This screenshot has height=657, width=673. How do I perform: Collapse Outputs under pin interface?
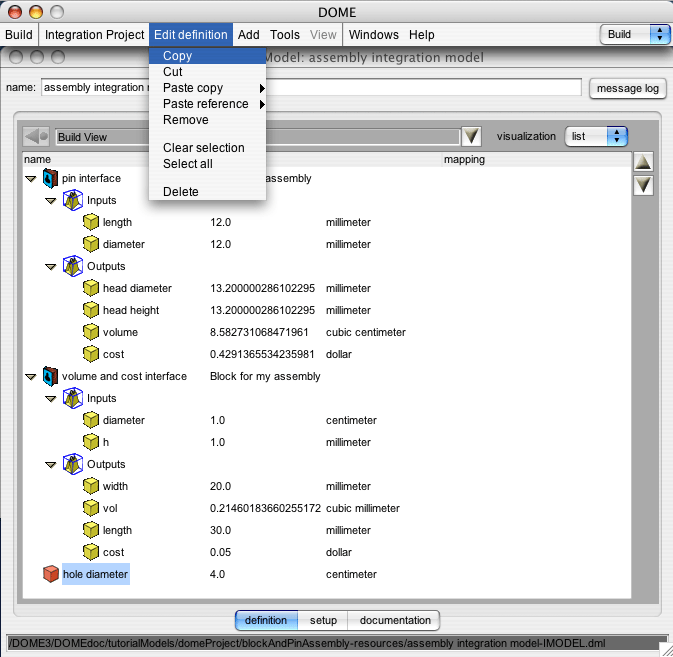coord(51,266)
